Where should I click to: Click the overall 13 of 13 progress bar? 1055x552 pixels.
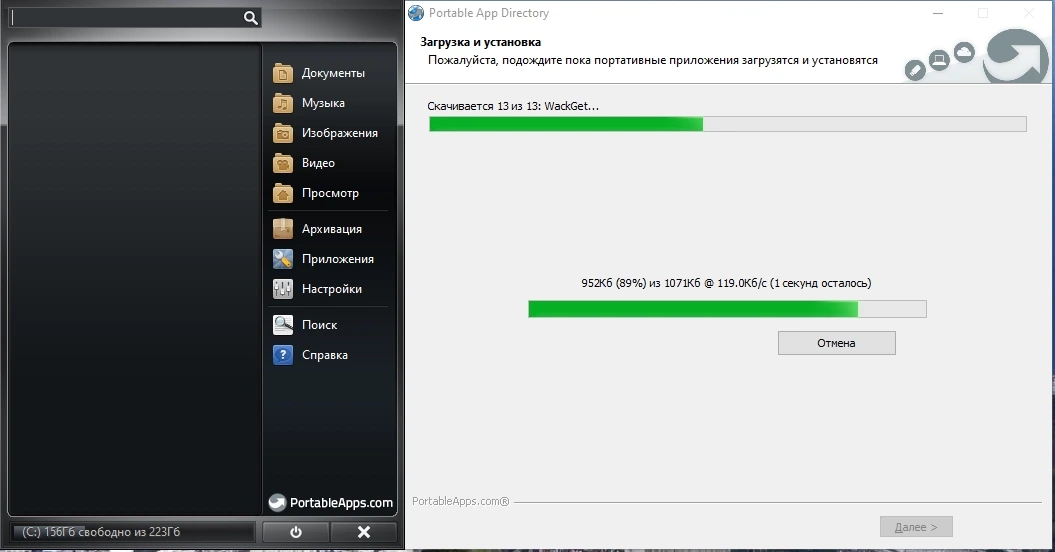727,124
